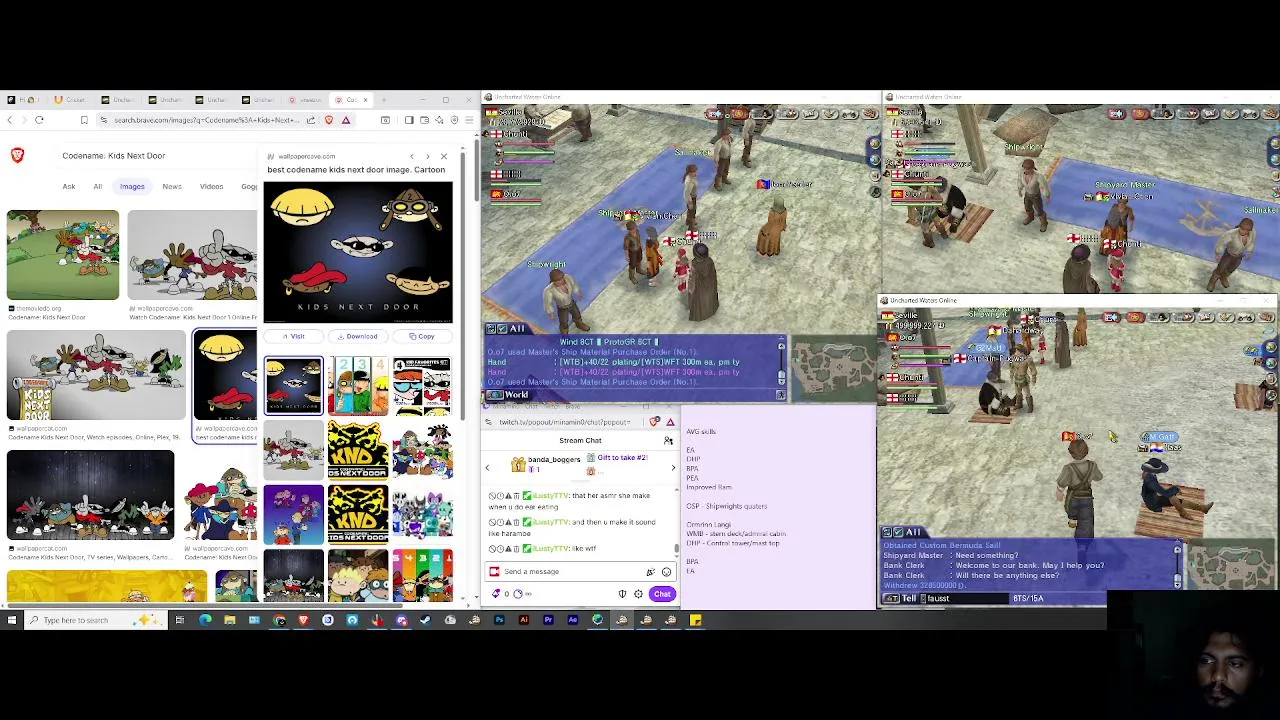Ban user icon on 'like wtf' message

point(492,548)
